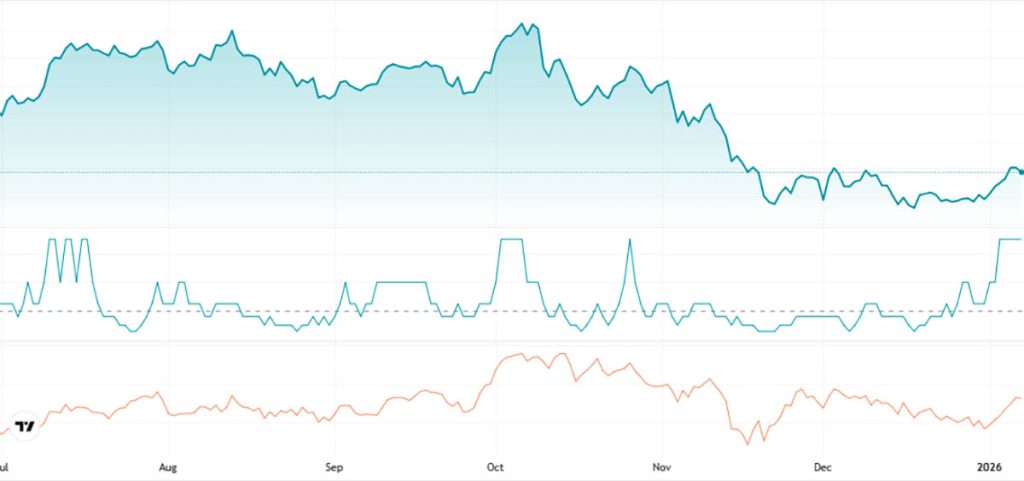Click the oscillator's narrow late-October spike
1024x481 pixels.
[630, 241]
